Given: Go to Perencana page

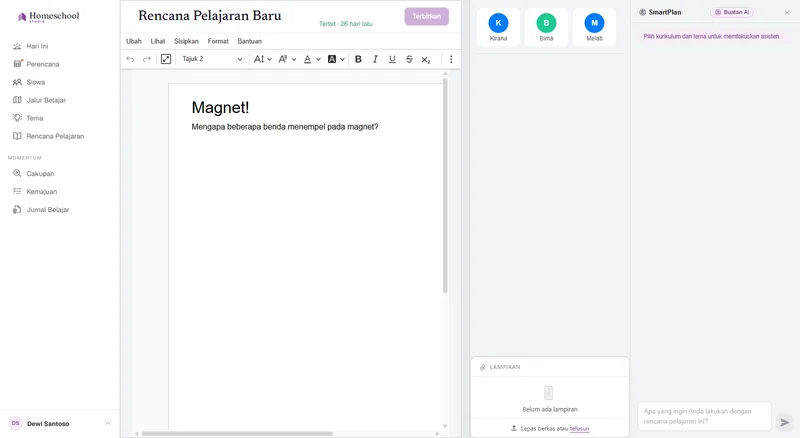Looking at the screenshot, I should coord(43,64).
